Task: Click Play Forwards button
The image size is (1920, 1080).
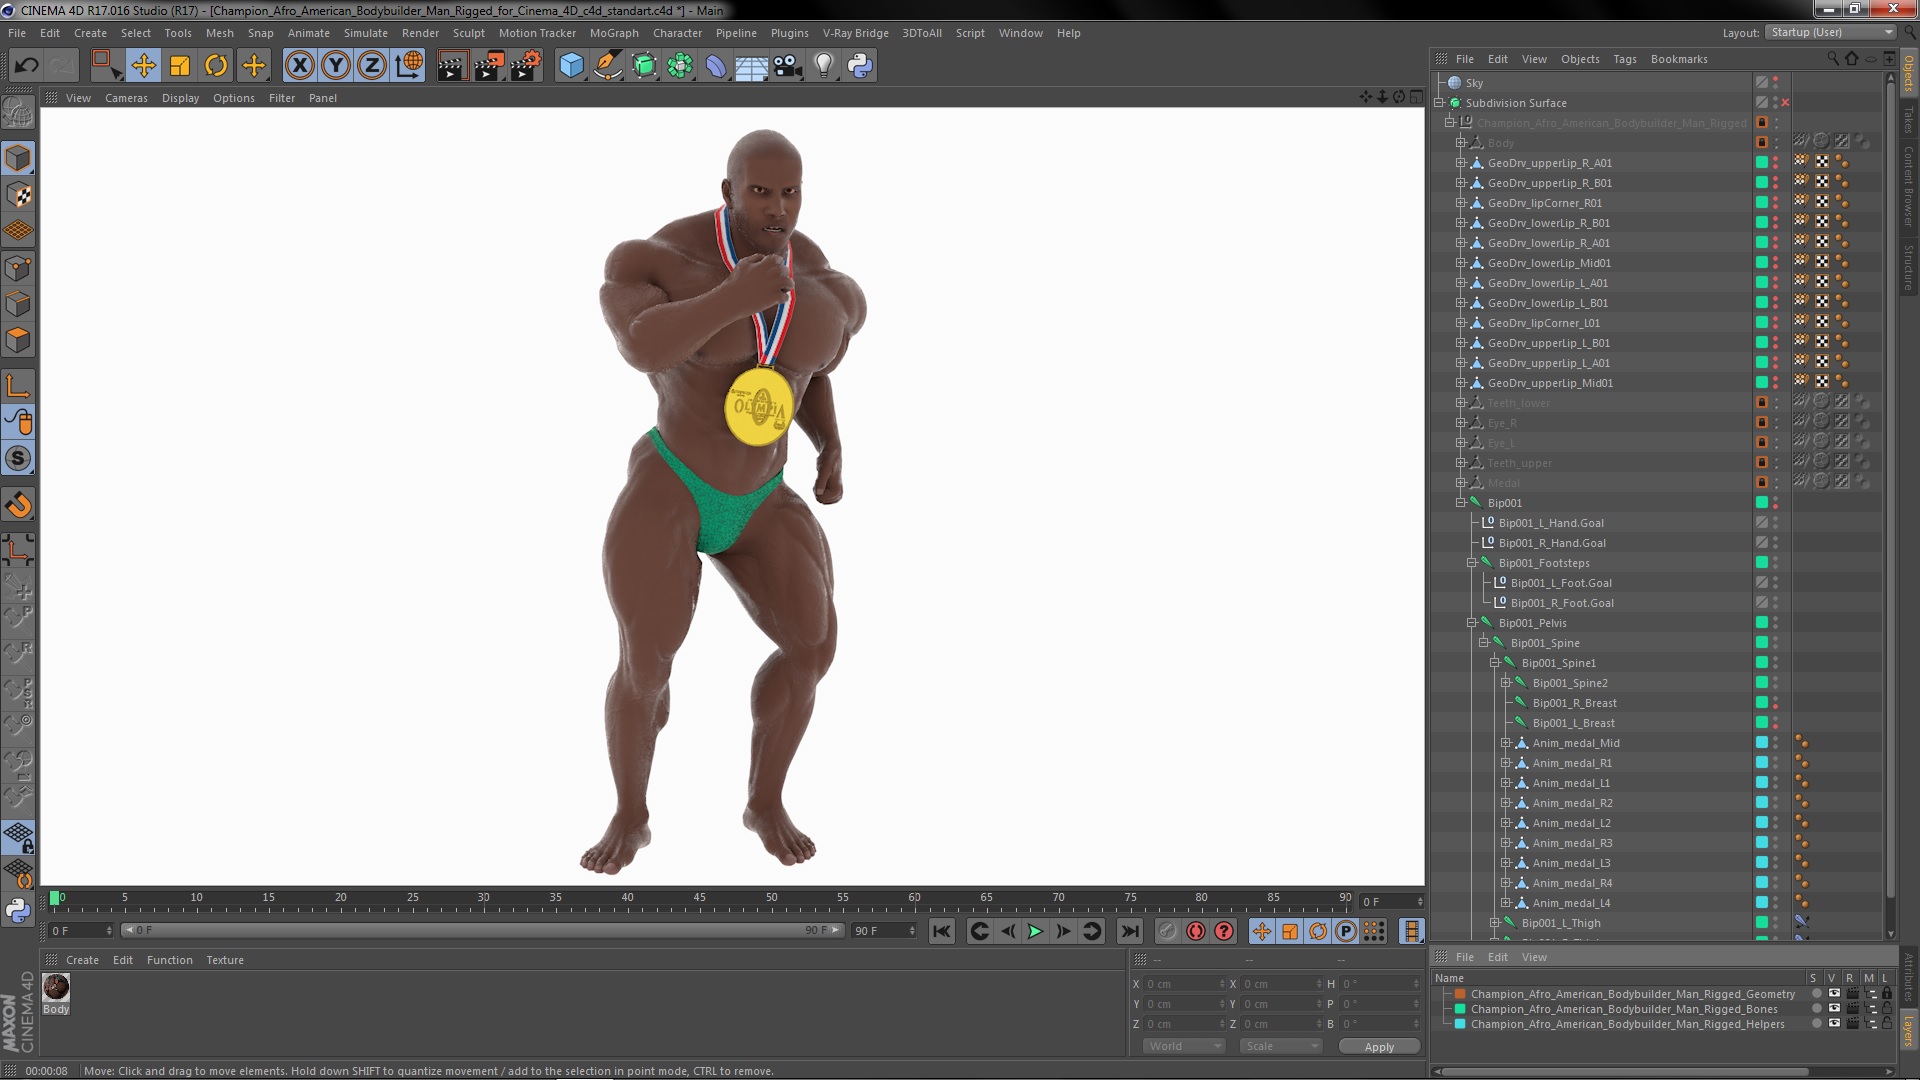Action: [x=1036, y=931]
